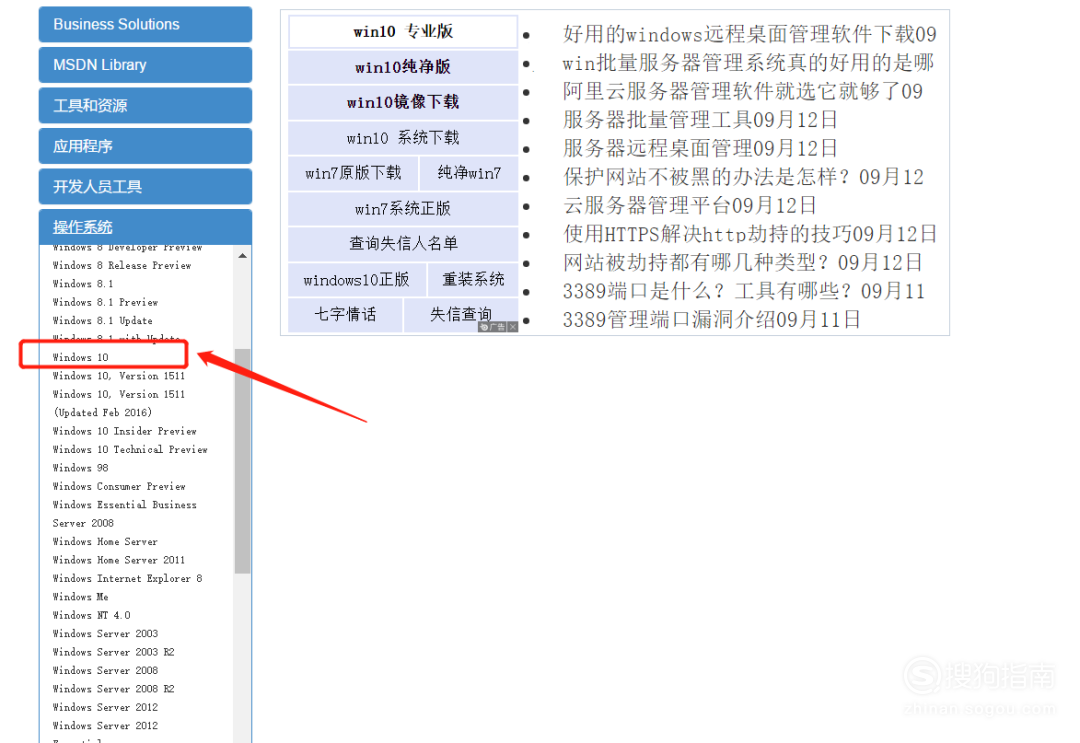This screenshot has width=1080, height=743.
Task: Select Windows Server 2003 R2
Action: click(114, 652)
